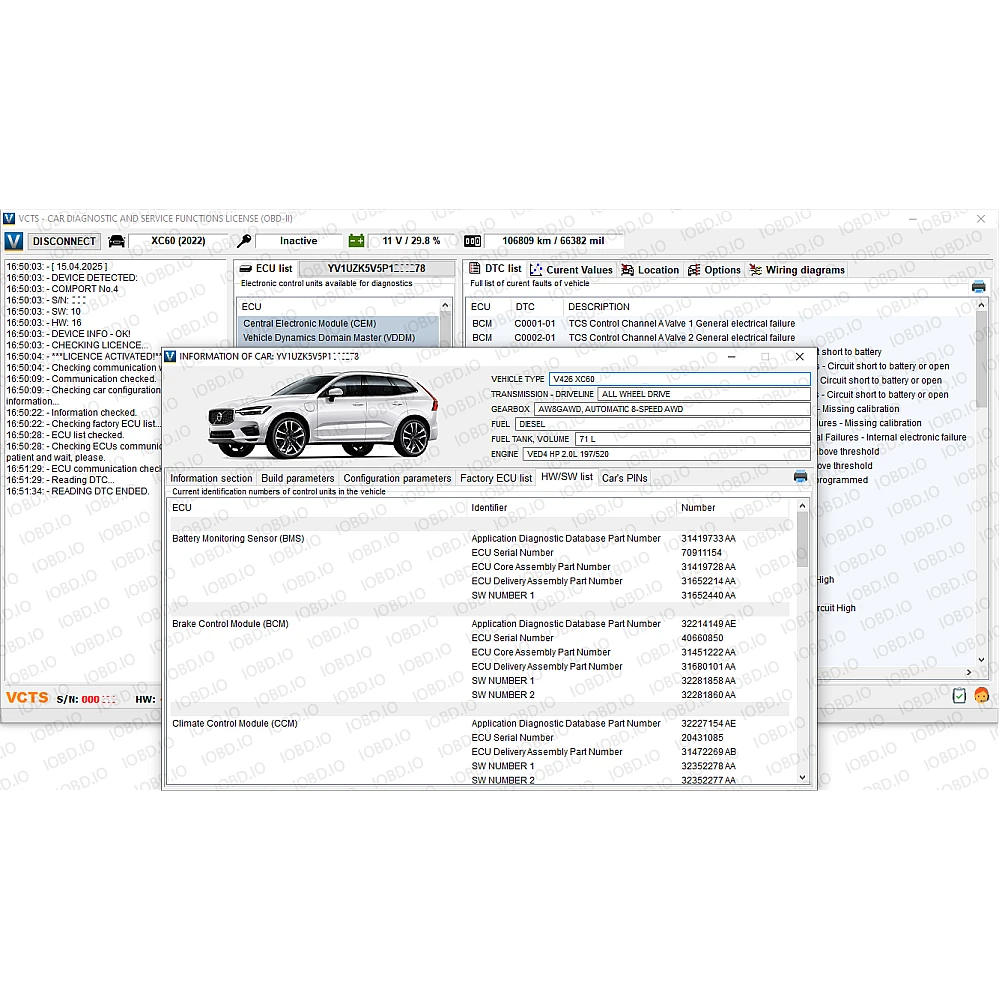1000x1000 pixels.
Task: Click the green battery voltage icon
Action: [357, 241]
